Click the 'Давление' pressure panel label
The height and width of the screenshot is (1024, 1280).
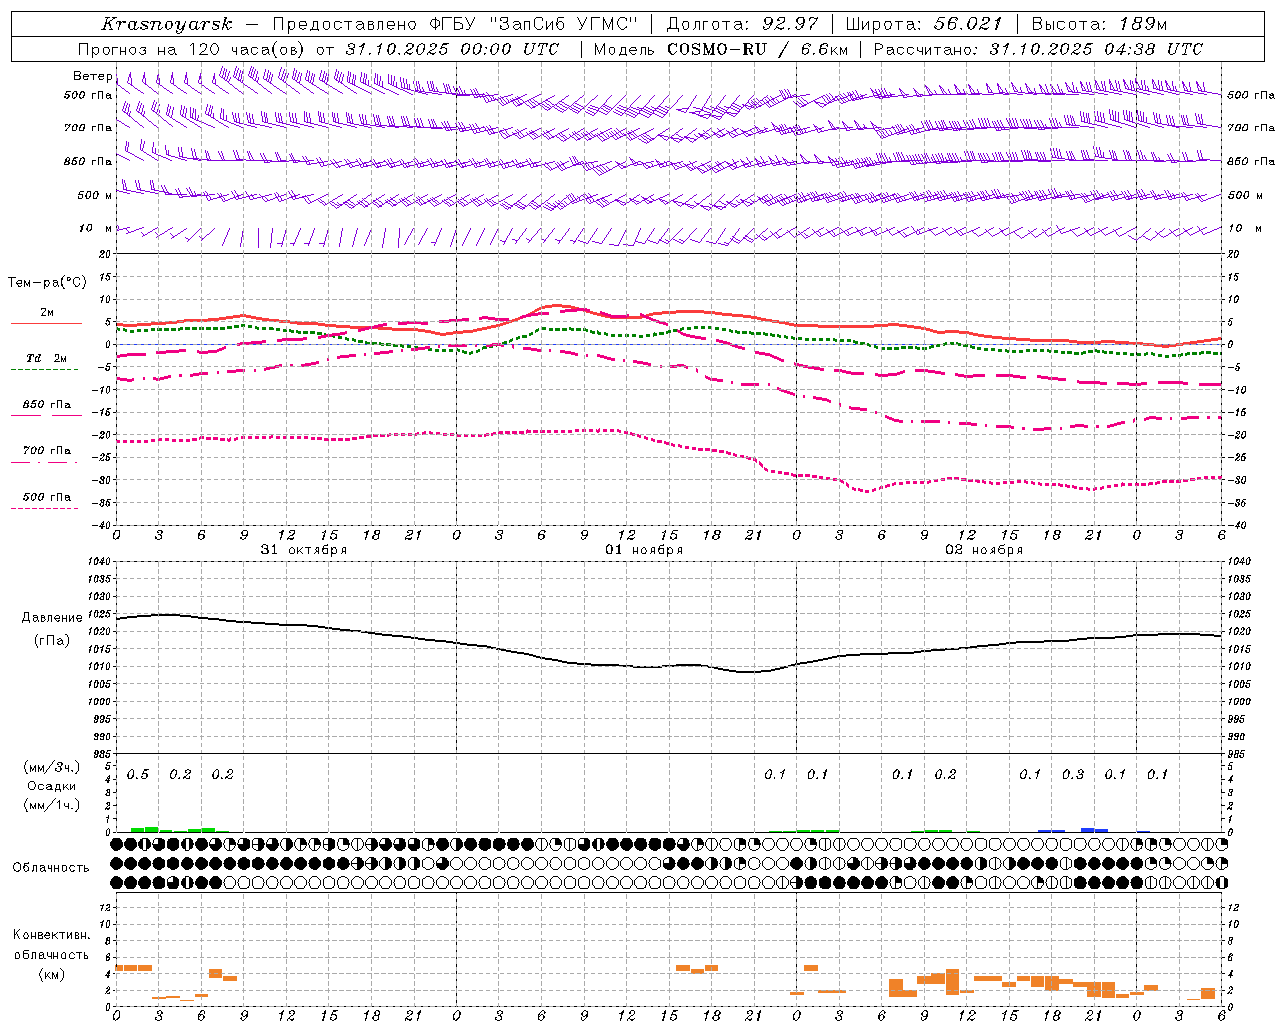[52, 618]
